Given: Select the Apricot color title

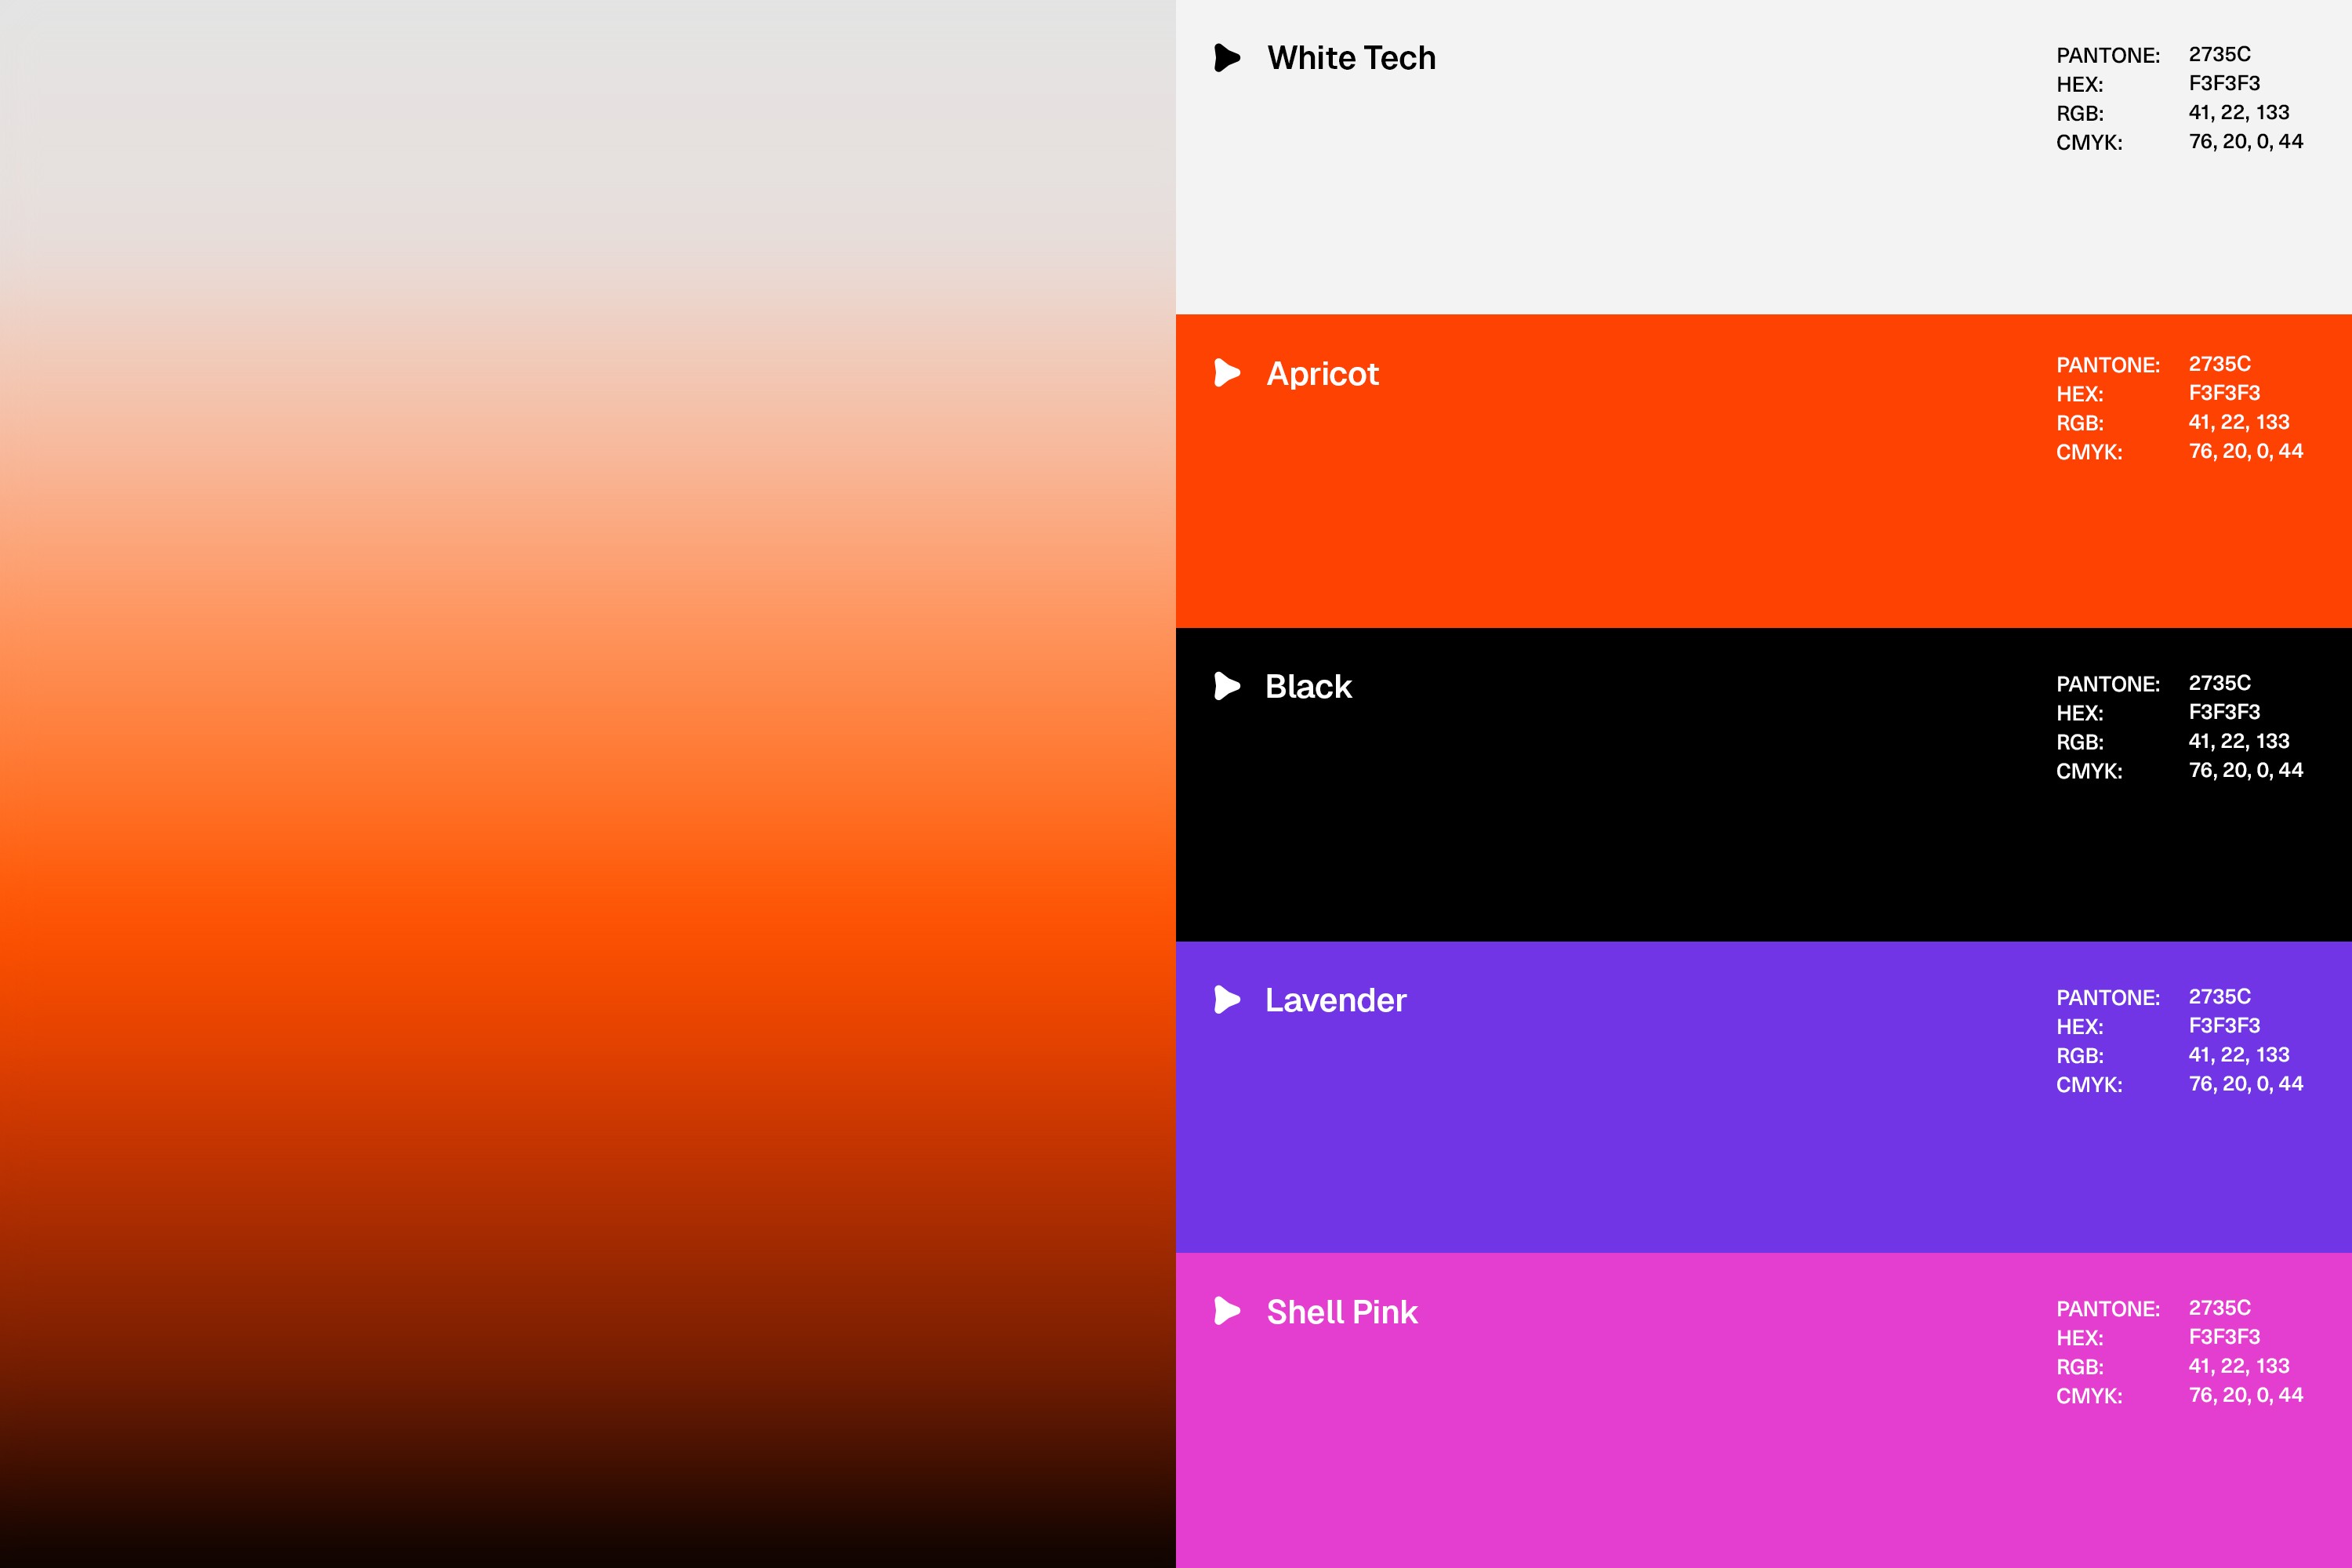Looking at the screenshot, I should pyautogui.click(x=1322, y=374).
